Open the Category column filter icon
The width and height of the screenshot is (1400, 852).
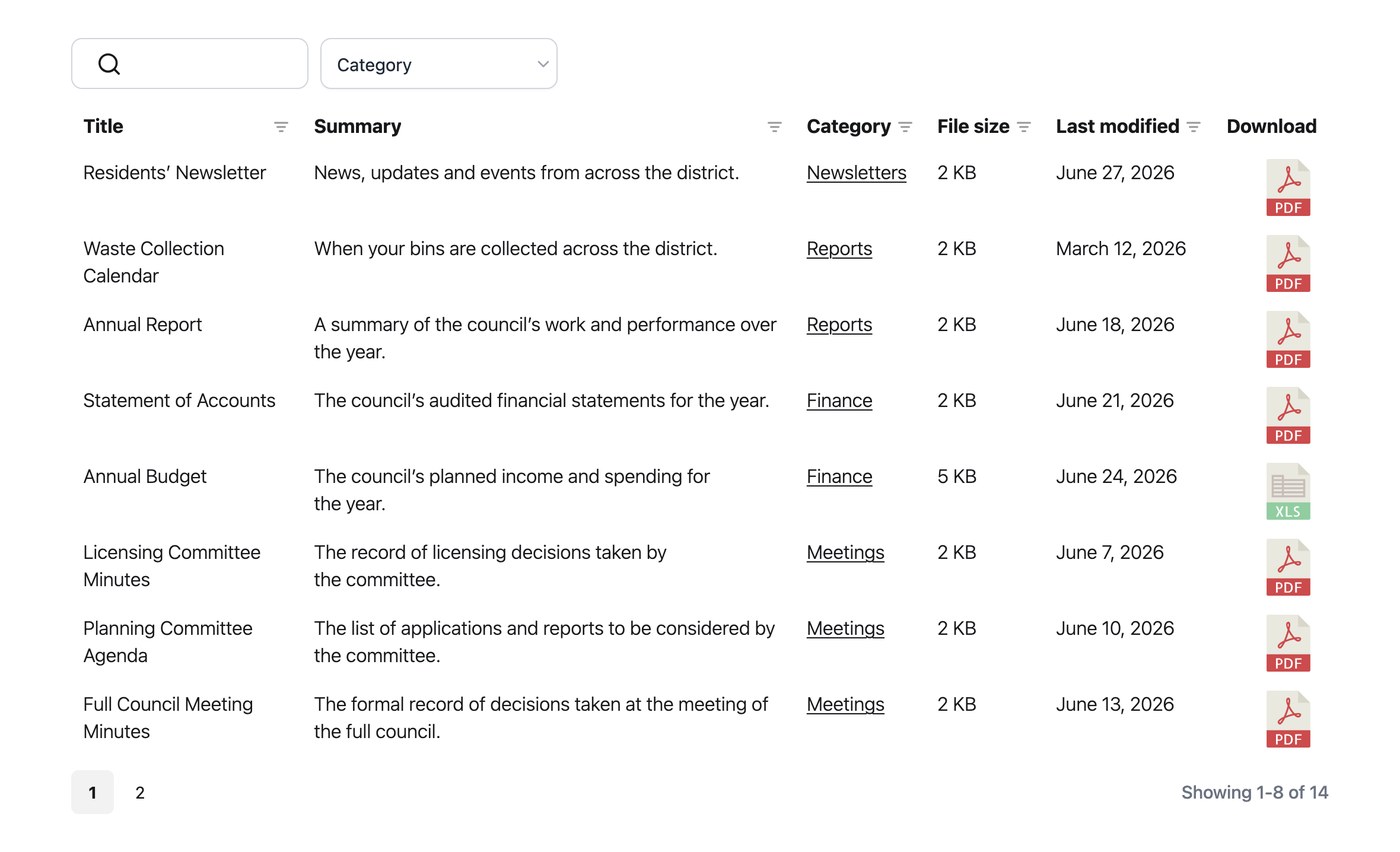(905, 127)
